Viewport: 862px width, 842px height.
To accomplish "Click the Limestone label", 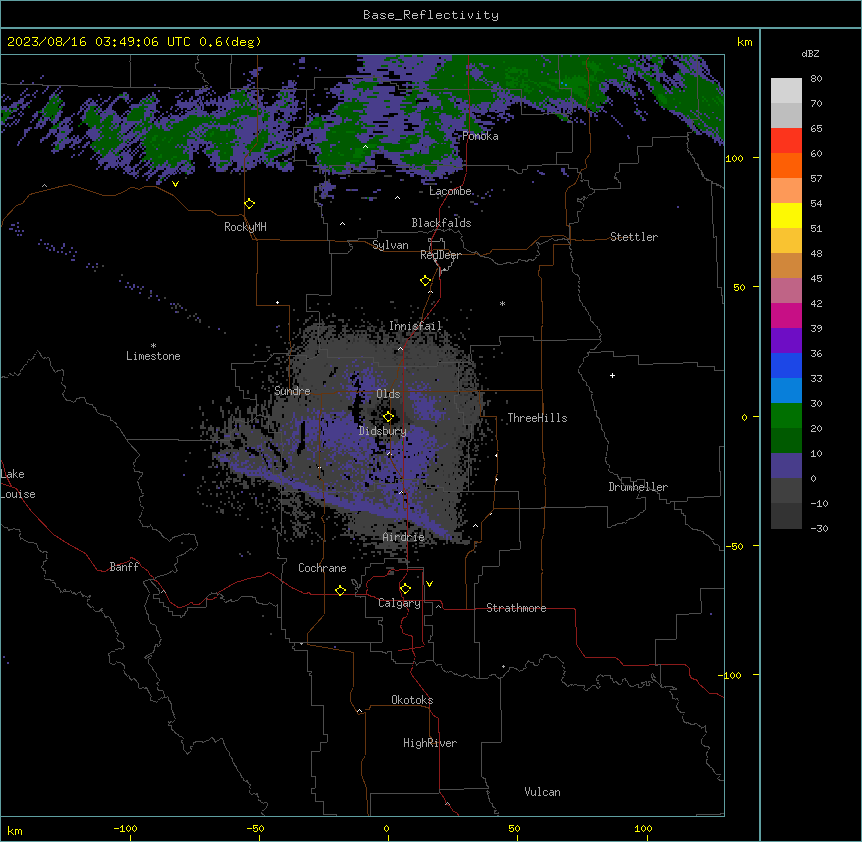I will [153, 356].
